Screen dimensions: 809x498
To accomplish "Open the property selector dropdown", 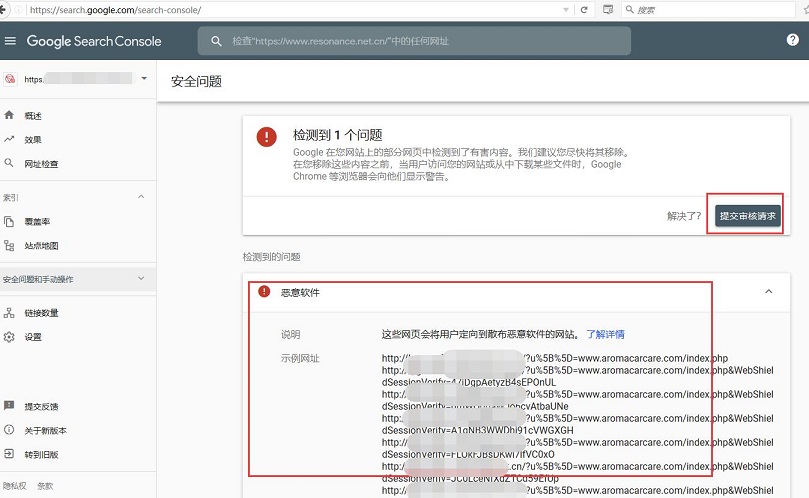I will [144, 78].
